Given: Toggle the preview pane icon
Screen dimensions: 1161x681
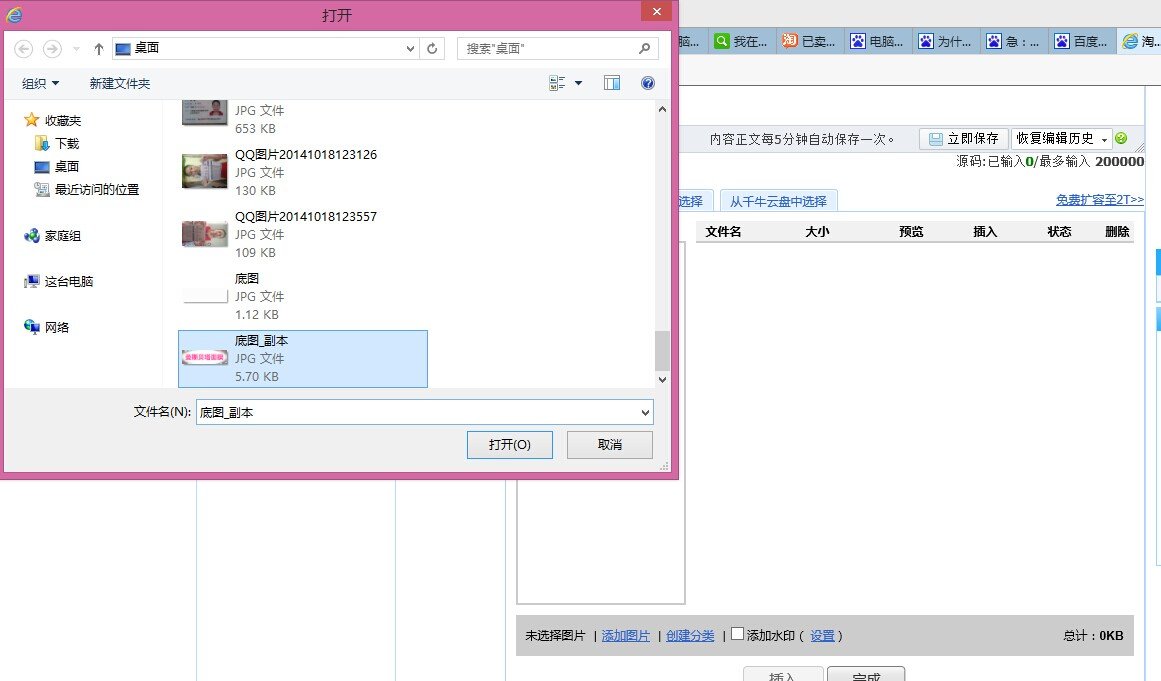Looking at the screenshot, I should [x=612, y=83].
